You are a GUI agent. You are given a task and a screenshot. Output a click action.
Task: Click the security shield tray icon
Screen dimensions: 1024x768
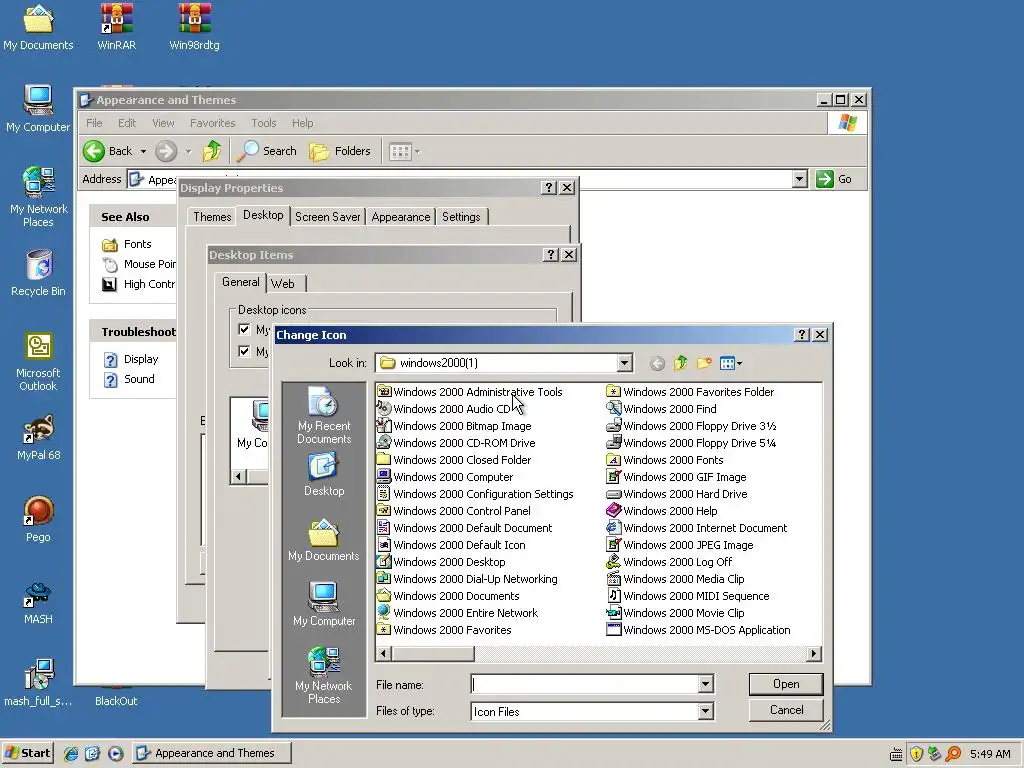(916, 754)
